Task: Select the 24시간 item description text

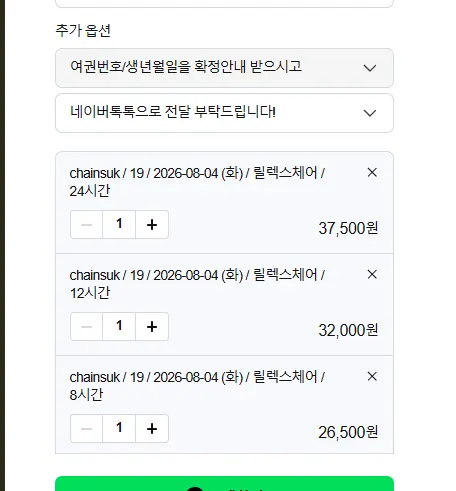Action: click(197, 182)
